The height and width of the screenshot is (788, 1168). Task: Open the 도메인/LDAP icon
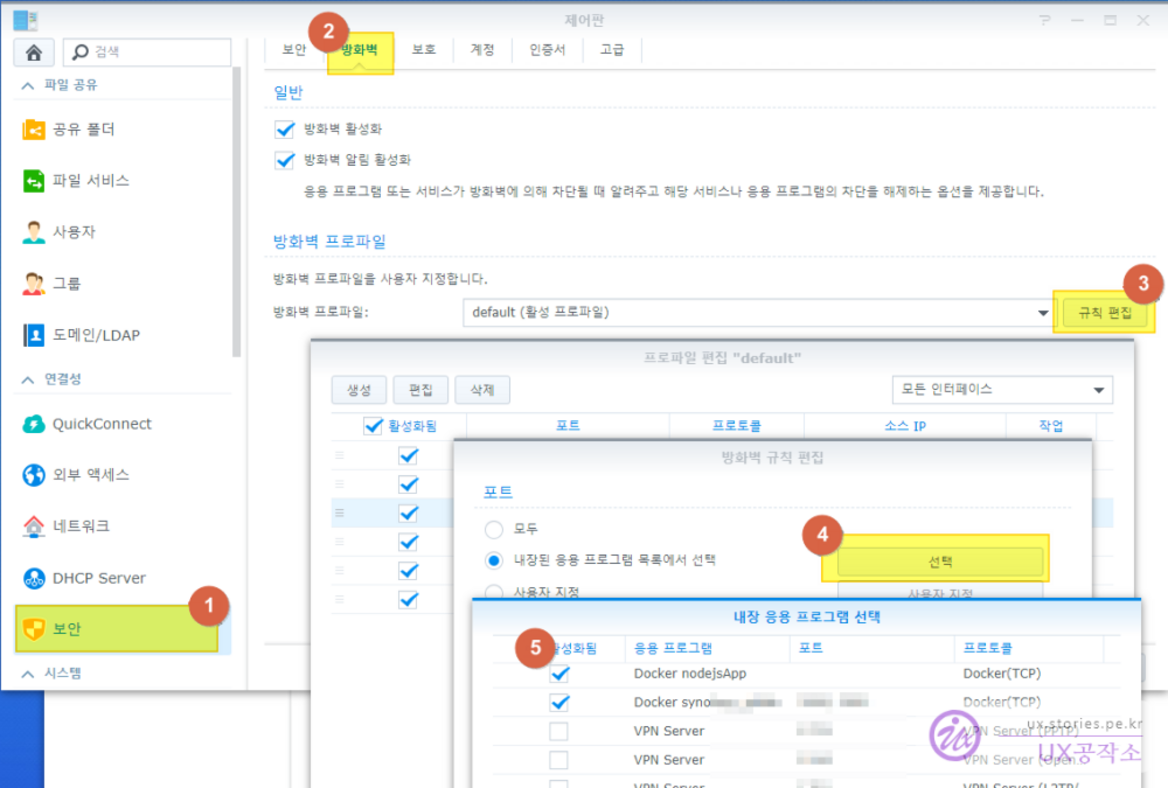34,335
